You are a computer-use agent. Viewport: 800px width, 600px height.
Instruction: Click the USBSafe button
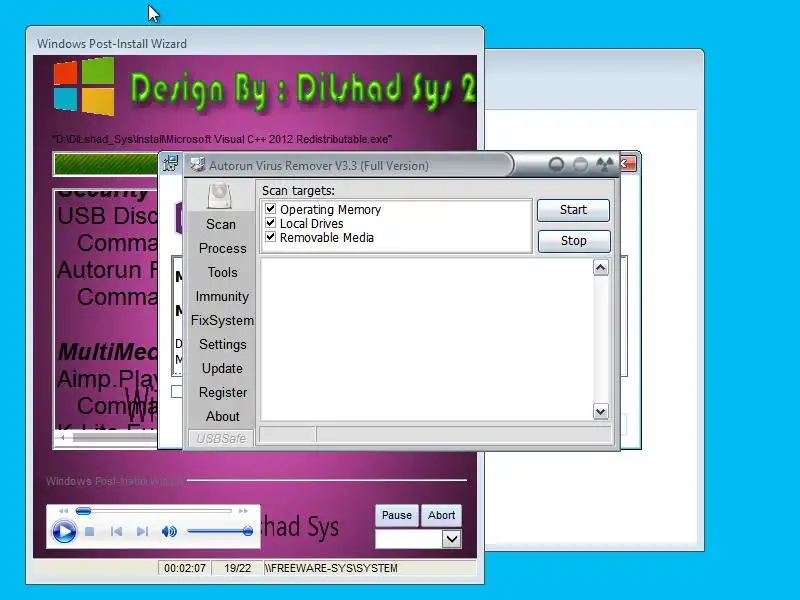point(221,438)
